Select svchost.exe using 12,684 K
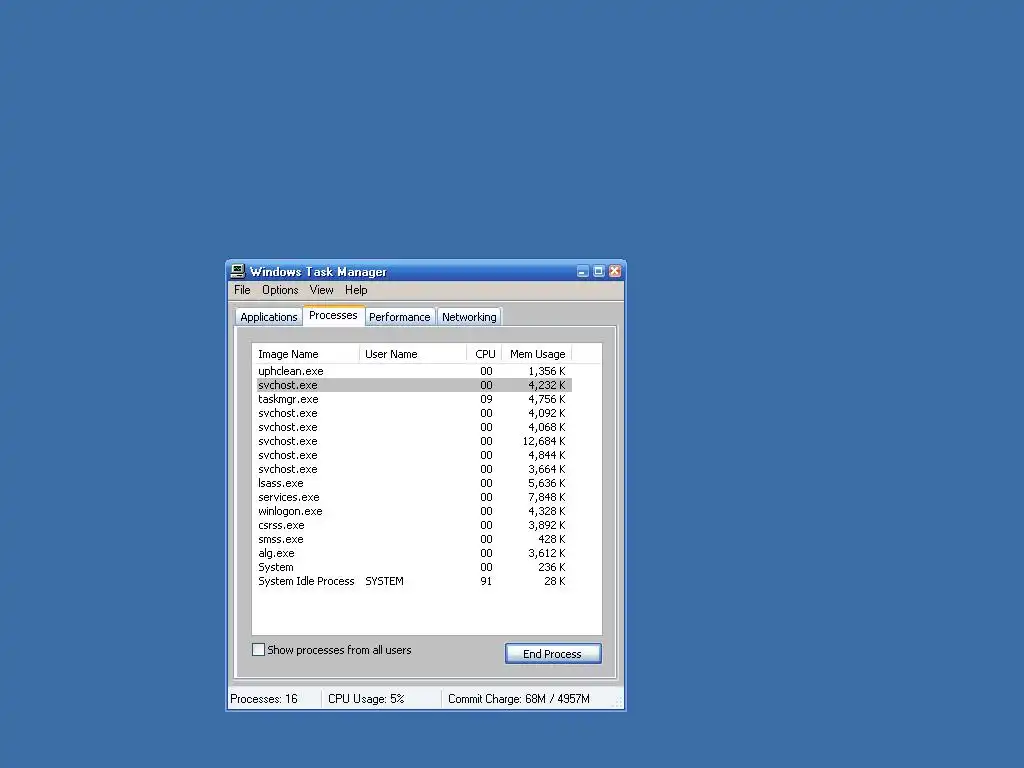Image resolution: width=1024 pixels, height=768 pixels. tap(414, 441)
